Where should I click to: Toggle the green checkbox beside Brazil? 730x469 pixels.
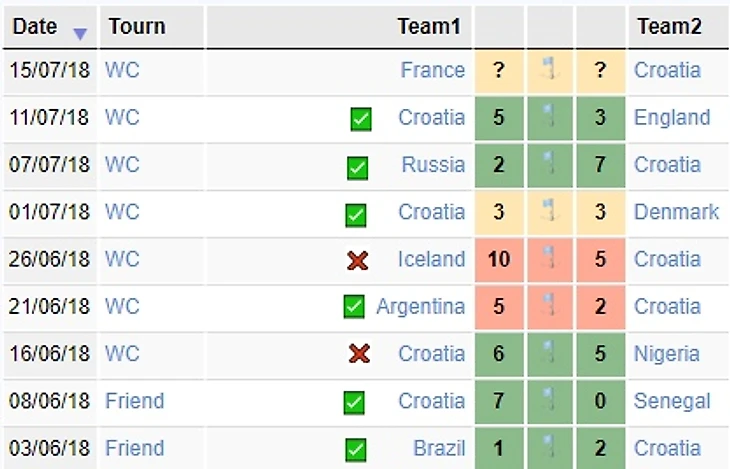(355, 449)
